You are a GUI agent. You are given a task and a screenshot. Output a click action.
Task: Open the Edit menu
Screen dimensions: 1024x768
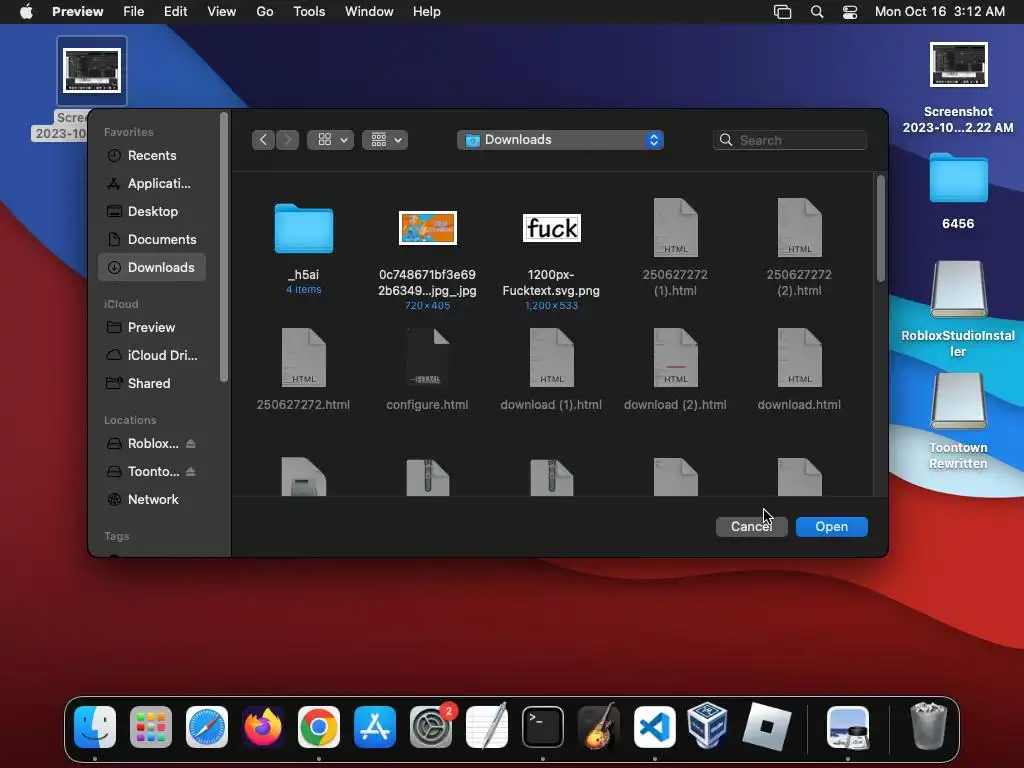176,12
